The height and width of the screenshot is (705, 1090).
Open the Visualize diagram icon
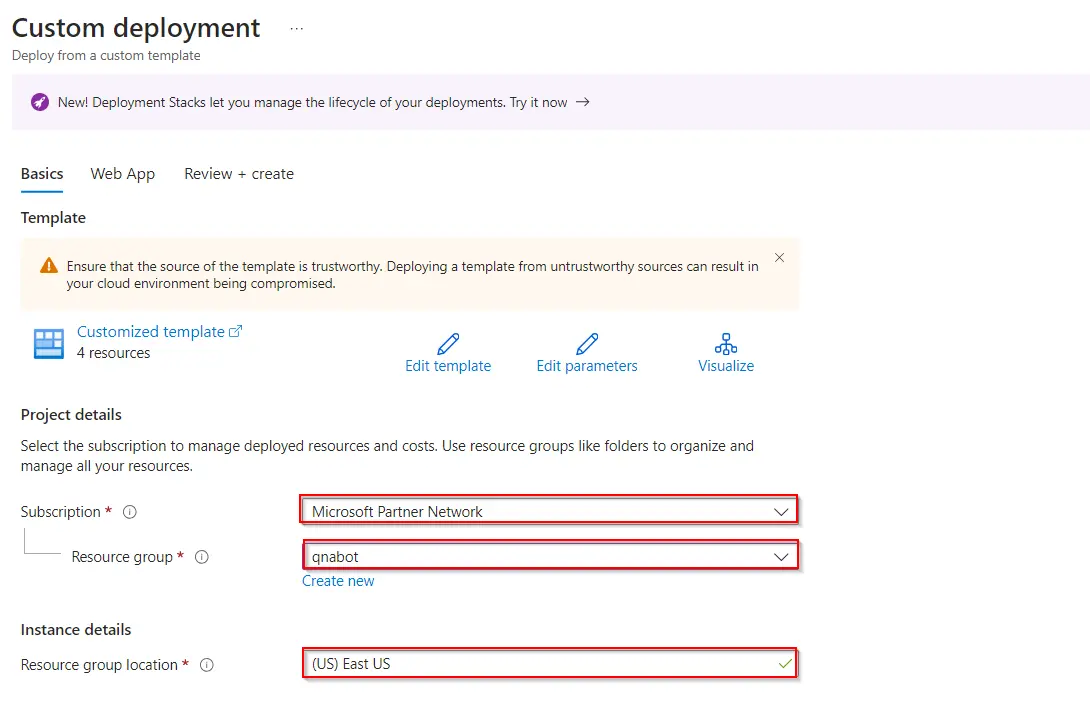click(726, 344)
